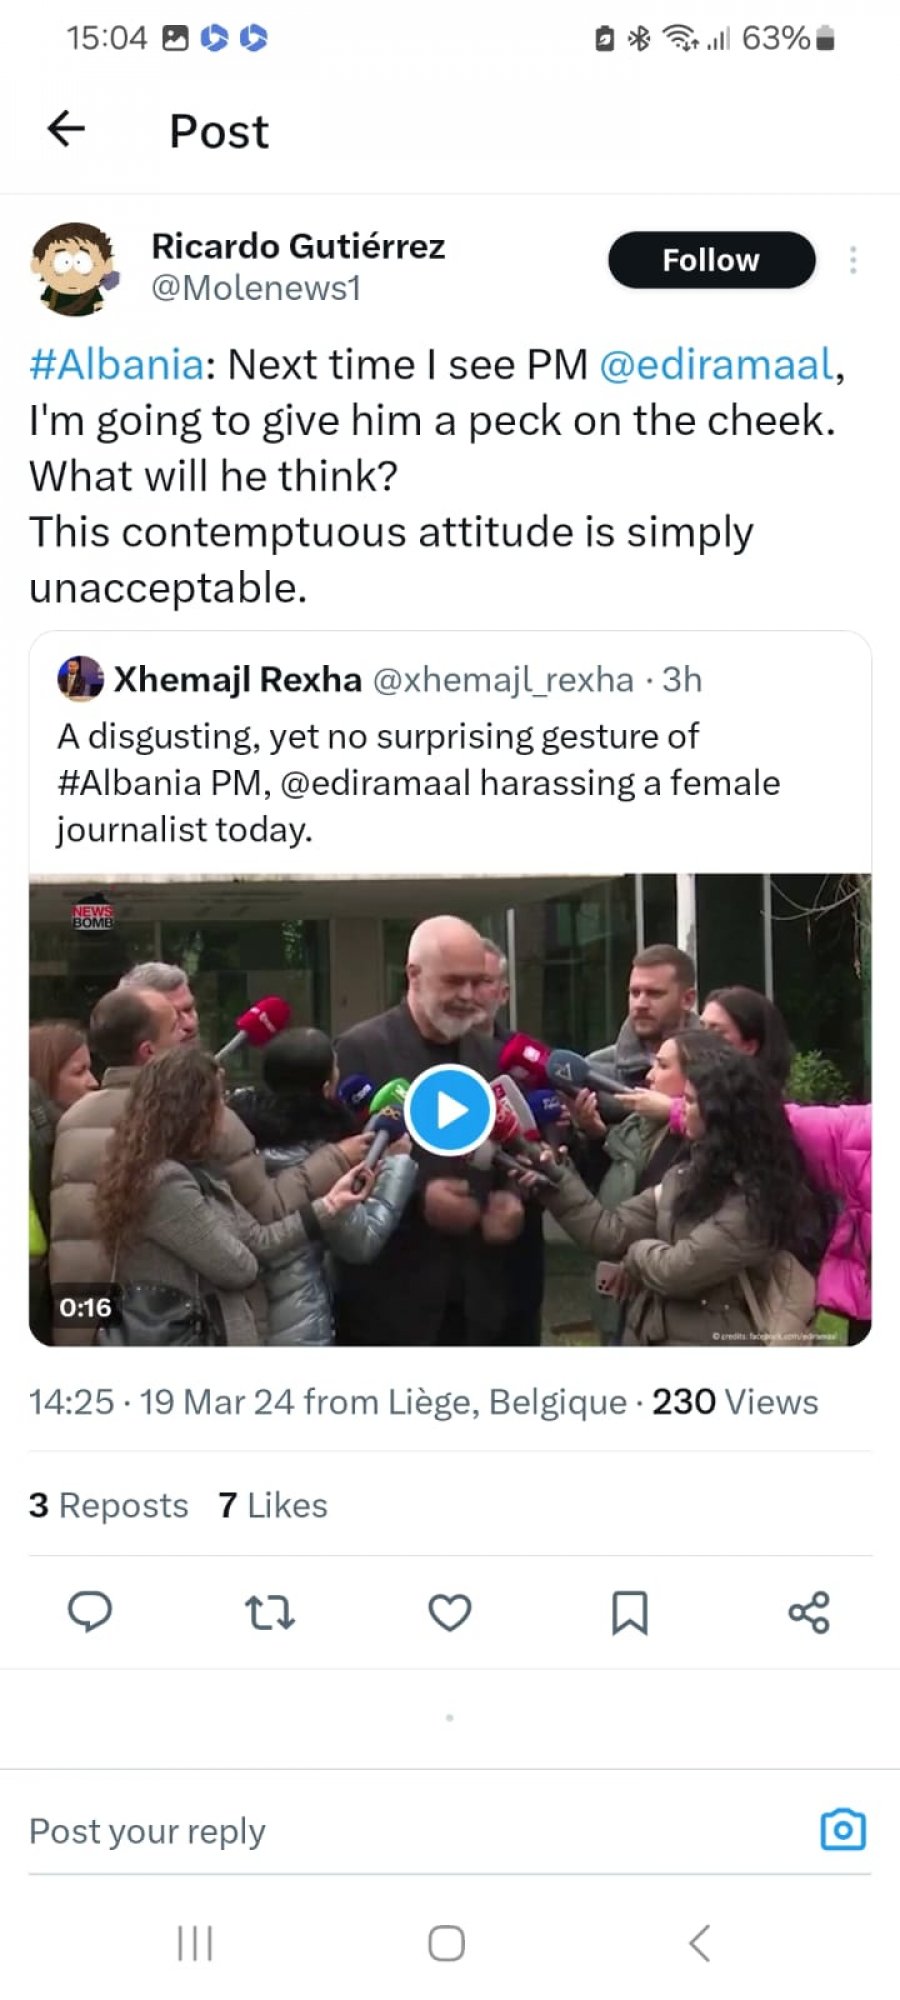
Task: Open the reply speech bubble icon
Action: coord(90,1612)
